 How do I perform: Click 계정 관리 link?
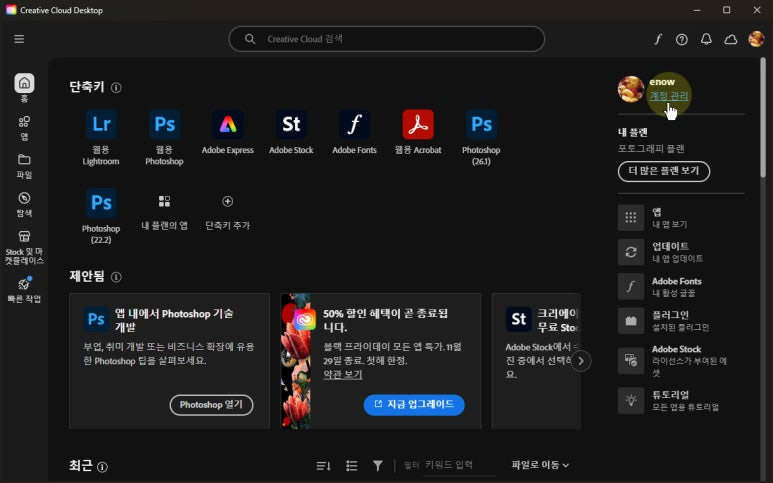pyautogui.click(x=668, y=96)
